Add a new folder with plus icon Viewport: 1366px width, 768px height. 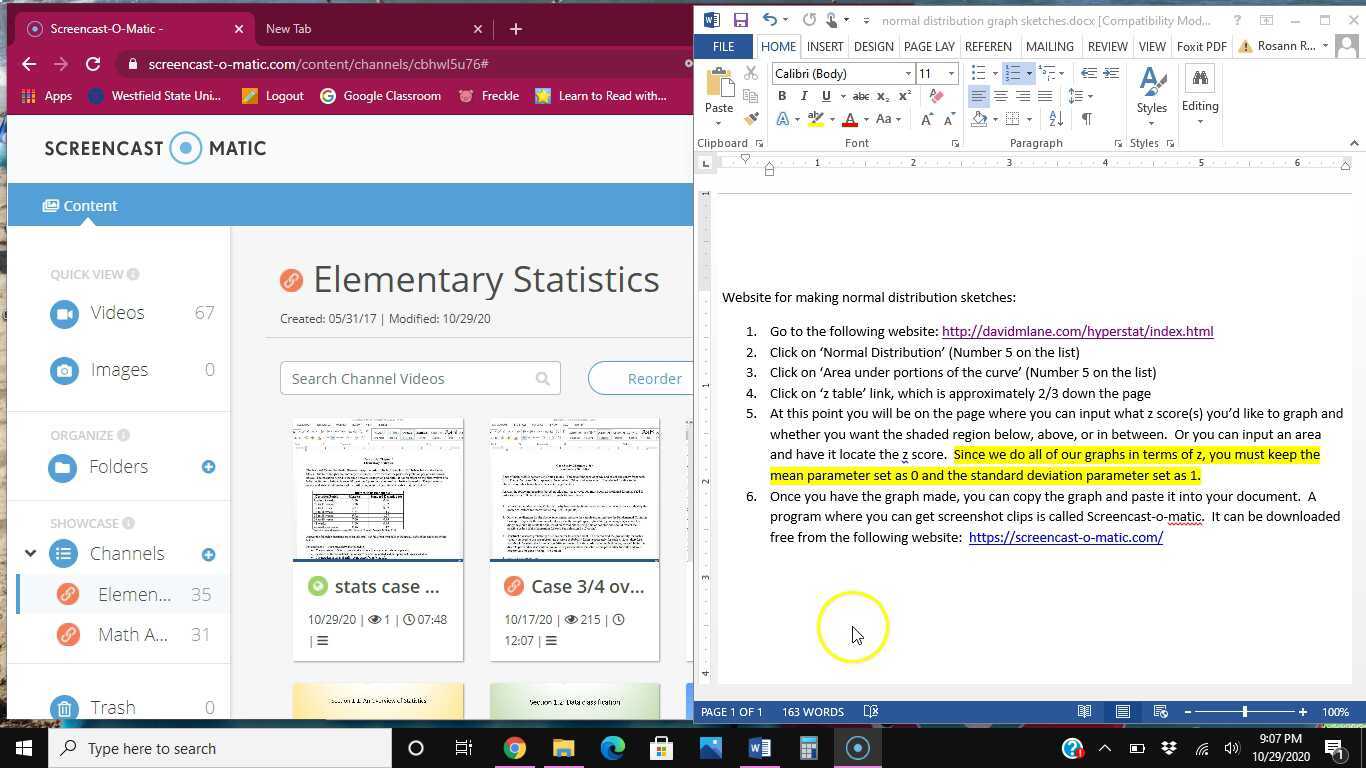click(x=208, y=467)
